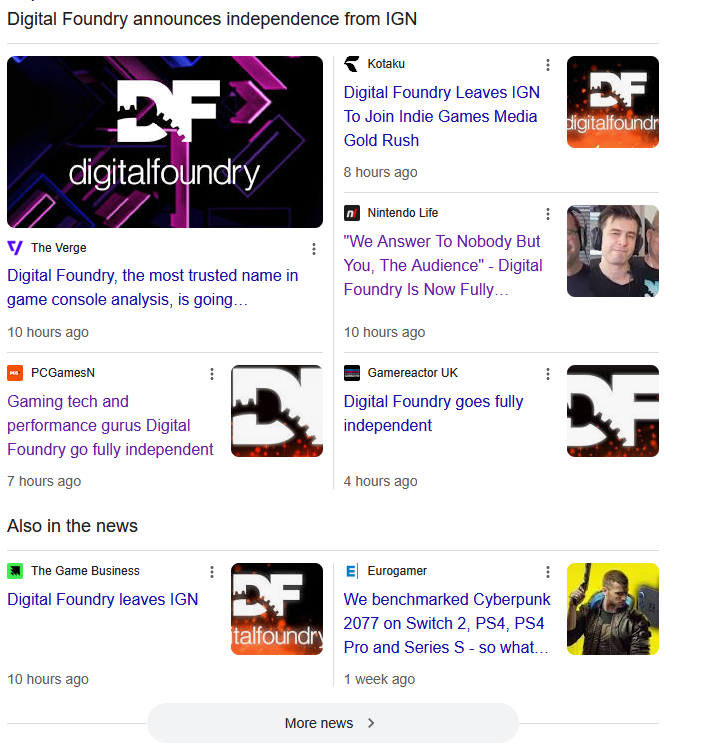
Task: Open The Verge headline about Digital Foundry
Action: pos(153,287)
